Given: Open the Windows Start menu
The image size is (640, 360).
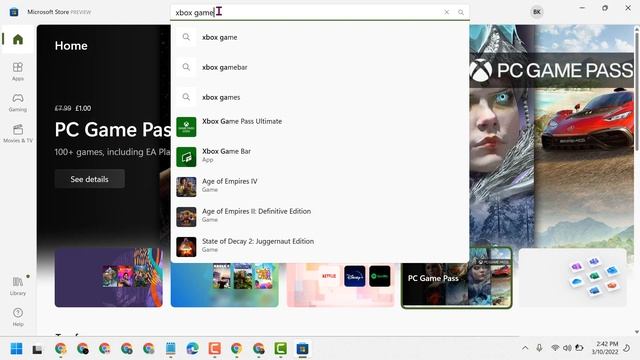Looking at the screenshot, I should (16, 349).
